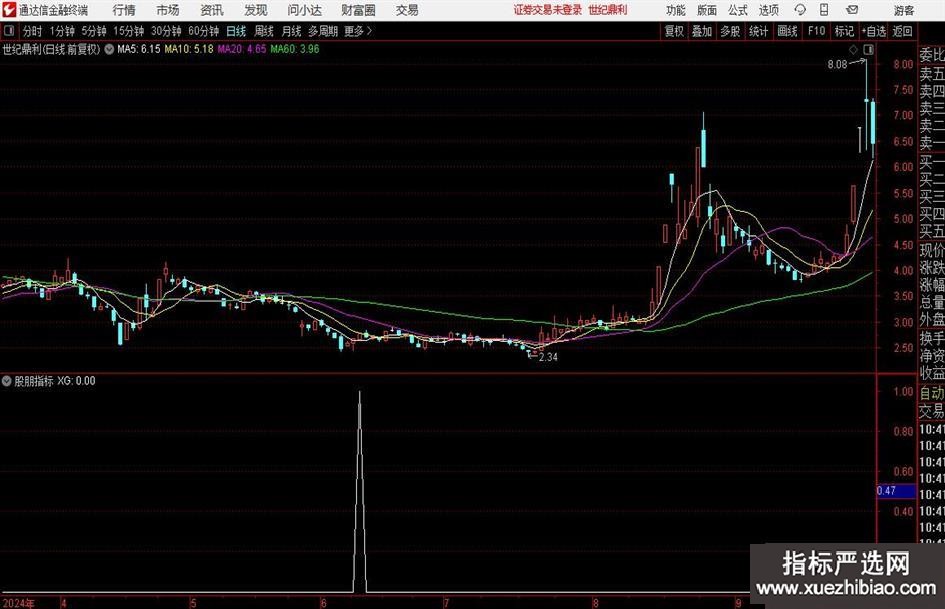Click the indicator spike signal peak
Image resolution: width=945 pixels, height=609 pixels.
[360, 393]
